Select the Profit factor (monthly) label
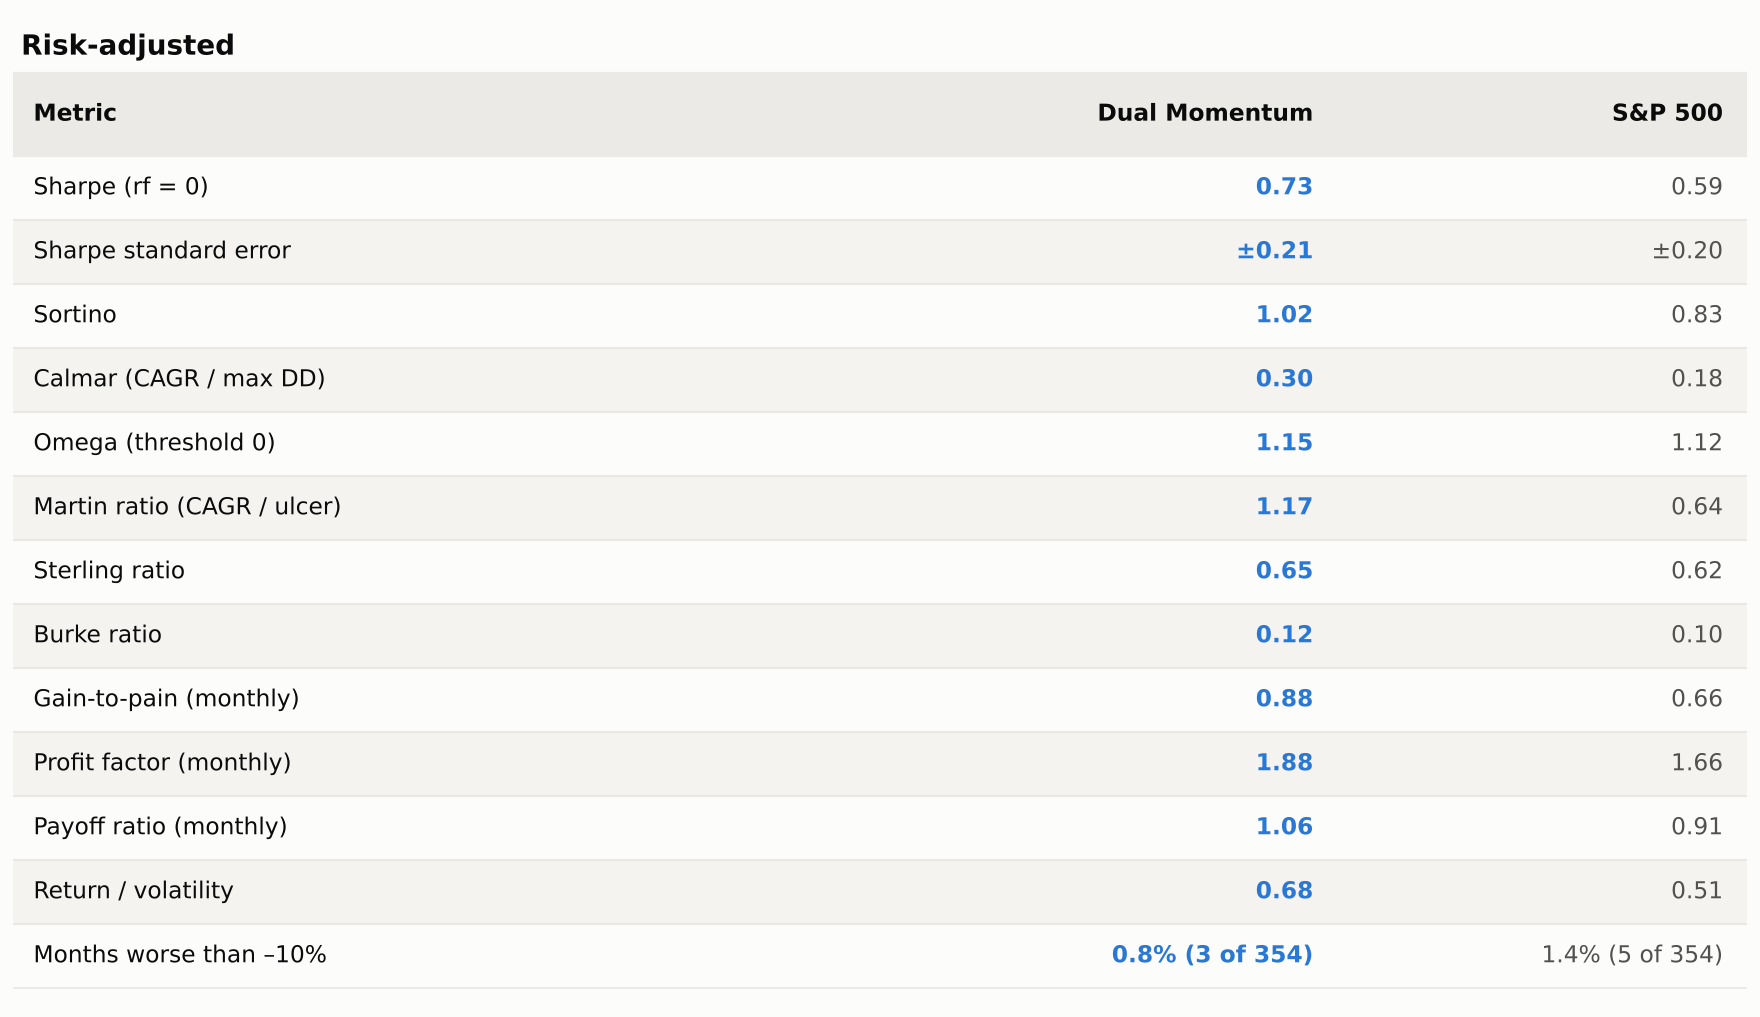The width and height of the screenshot is (1760, 1017). click(163, 763)
